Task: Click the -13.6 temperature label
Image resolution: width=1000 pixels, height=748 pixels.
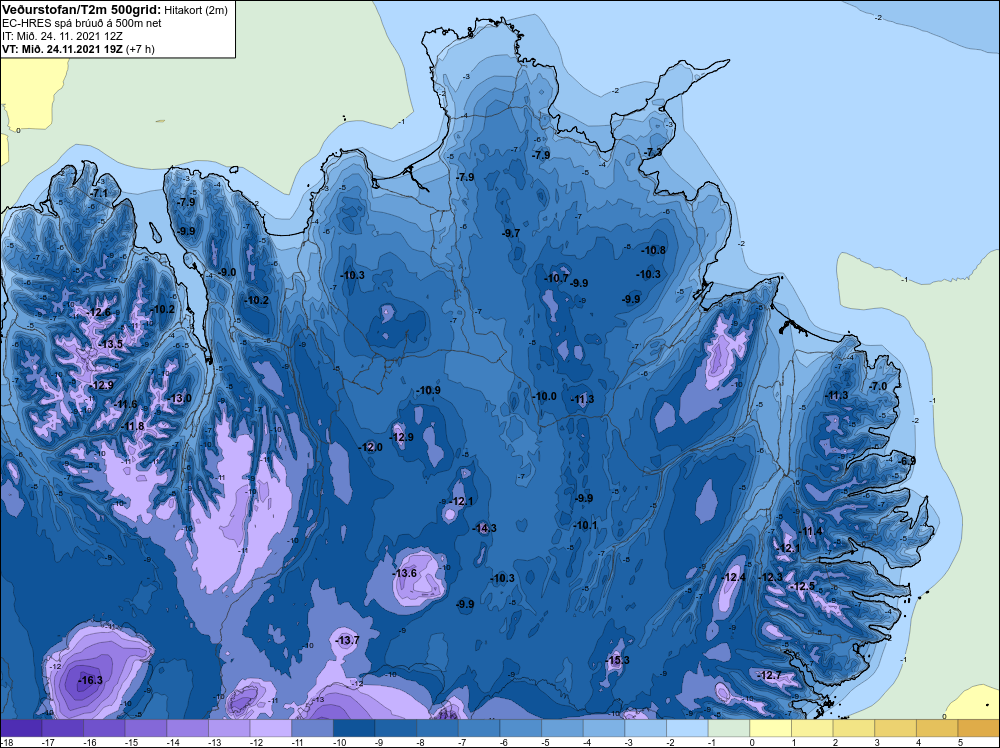Action: pos(404,573)
